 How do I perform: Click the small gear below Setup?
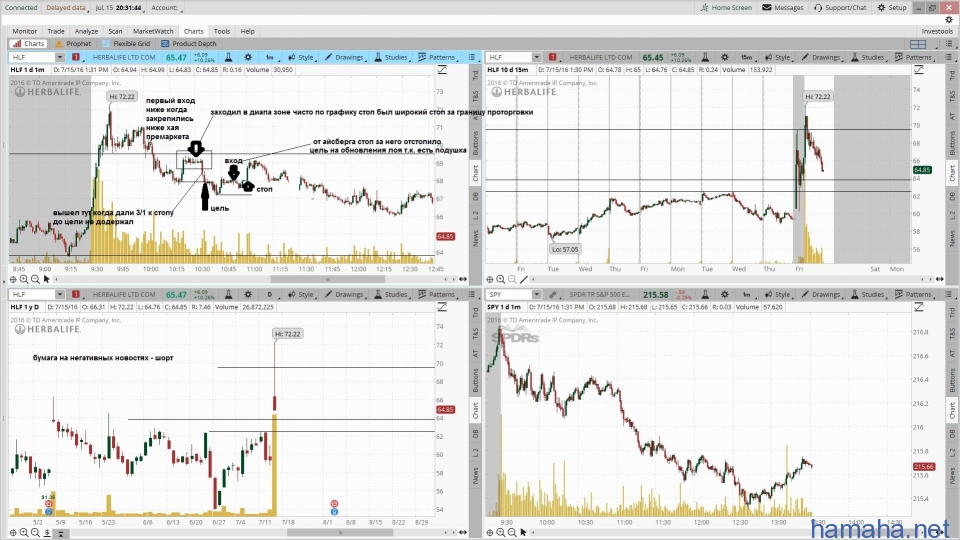[949, 20]
